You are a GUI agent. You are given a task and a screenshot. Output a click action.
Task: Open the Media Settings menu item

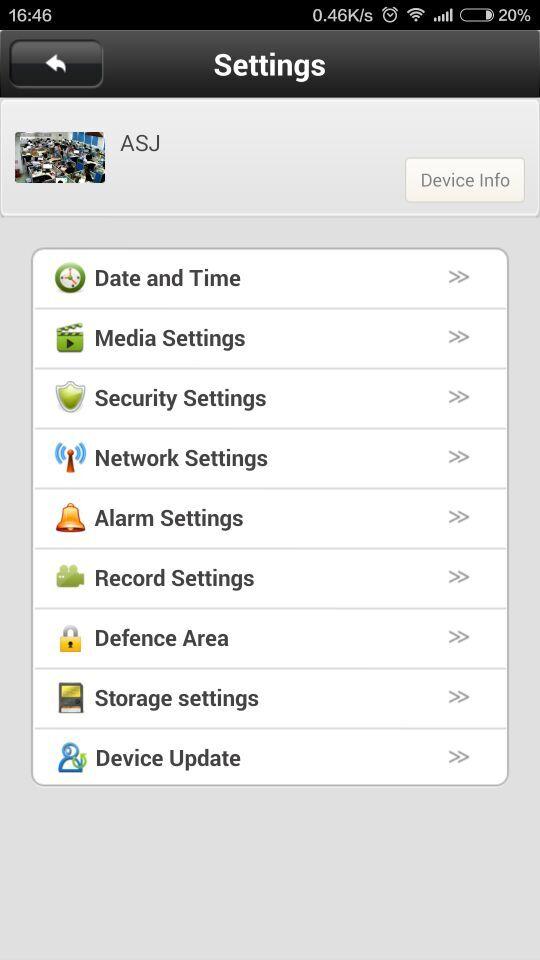click(270, 339)
